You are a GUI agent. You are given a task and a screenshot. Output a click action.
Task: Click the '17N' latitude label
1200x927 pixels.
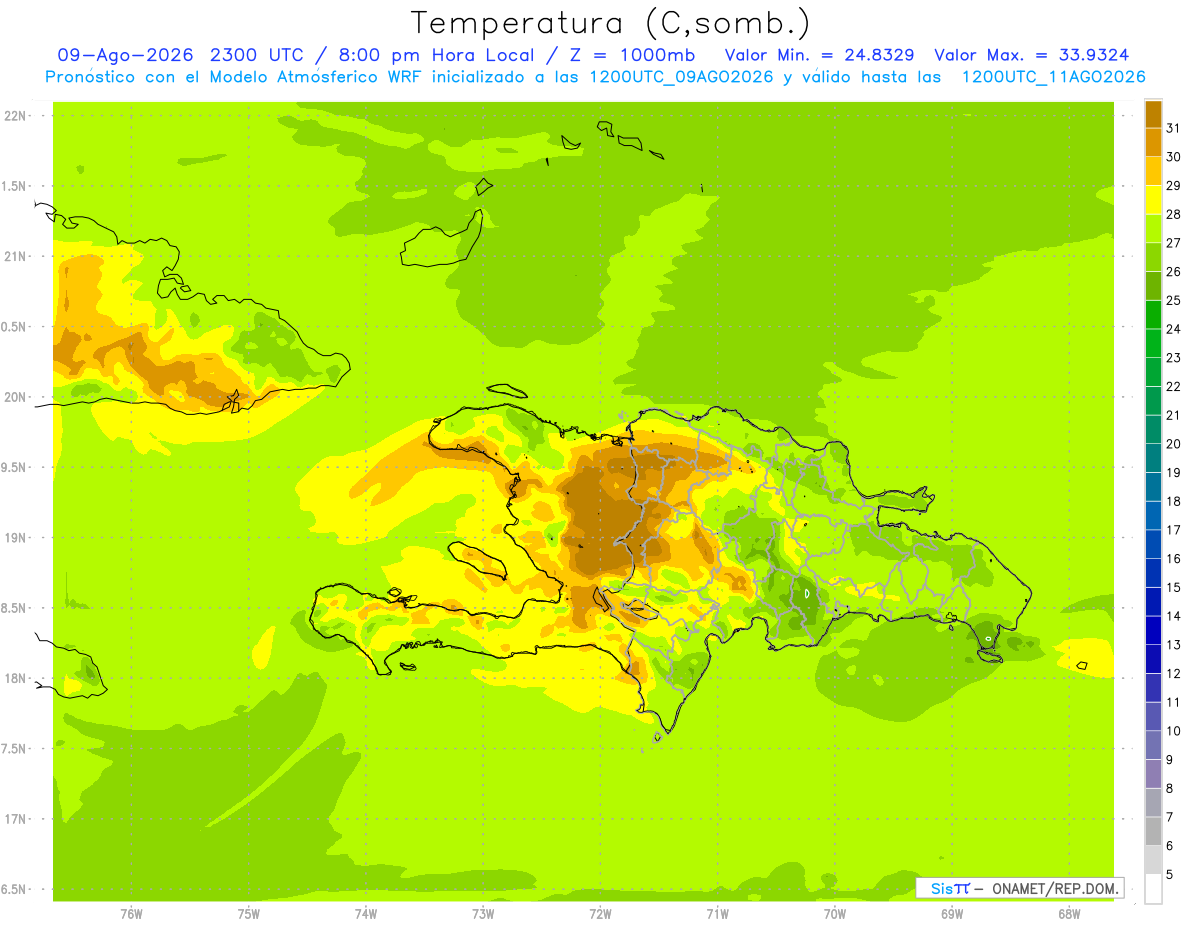15,819
